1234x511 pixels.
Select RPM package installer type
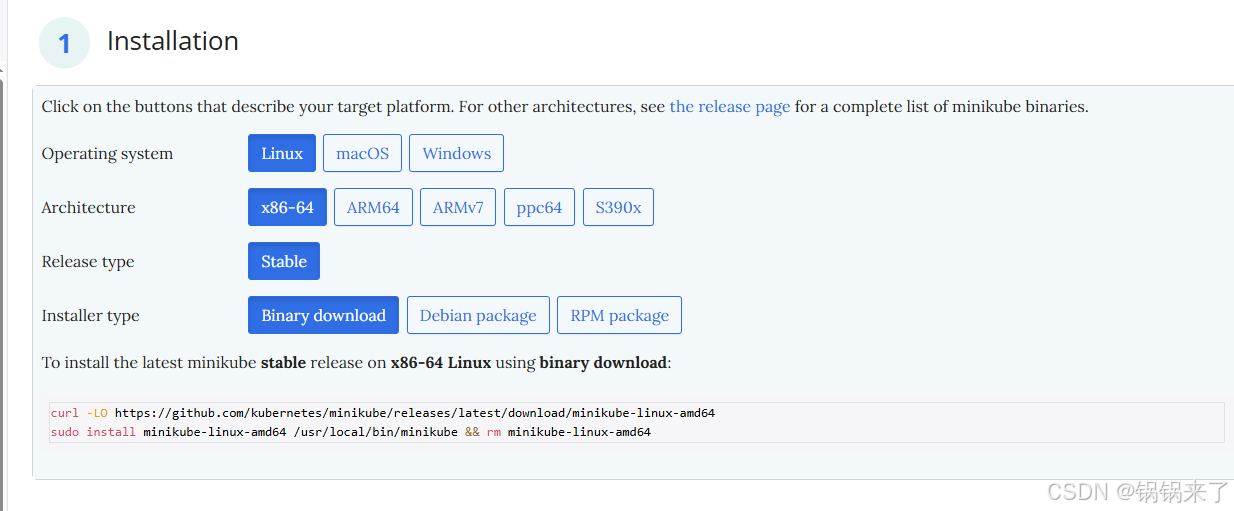[619, 315]
